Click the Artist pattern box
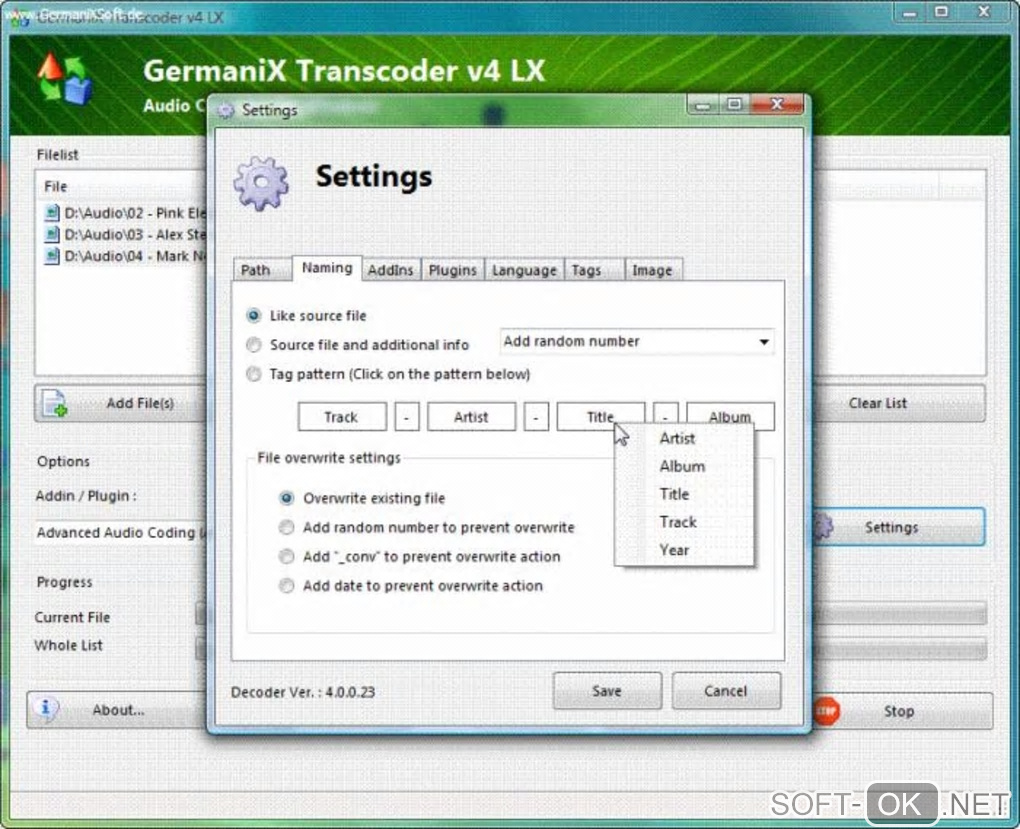Viewport: 1020px width, 829px height. tap(472, 416)
